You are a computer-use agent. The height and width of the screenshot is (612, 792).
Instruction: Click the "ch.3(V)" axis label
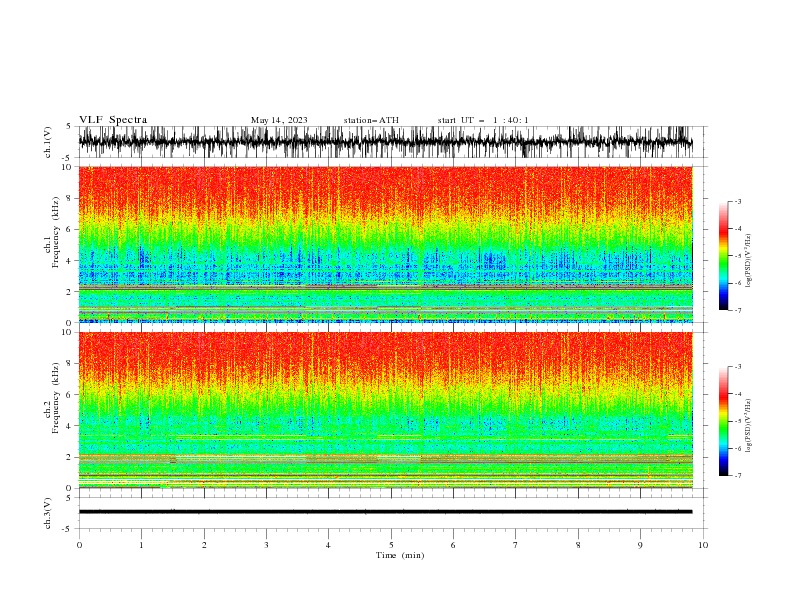48,513
